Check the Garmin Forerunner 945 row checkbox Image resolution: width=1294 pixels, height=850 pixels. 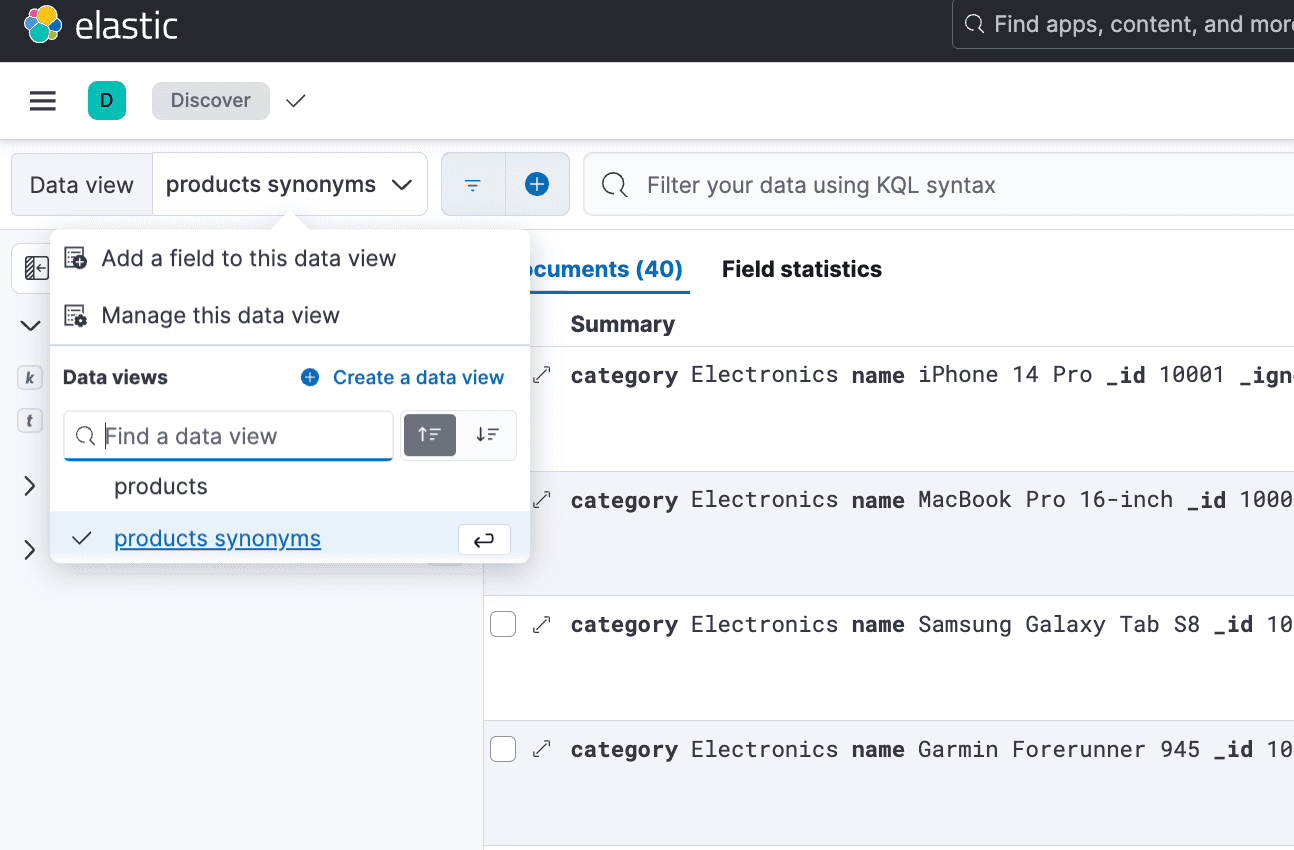coord(503,749)
